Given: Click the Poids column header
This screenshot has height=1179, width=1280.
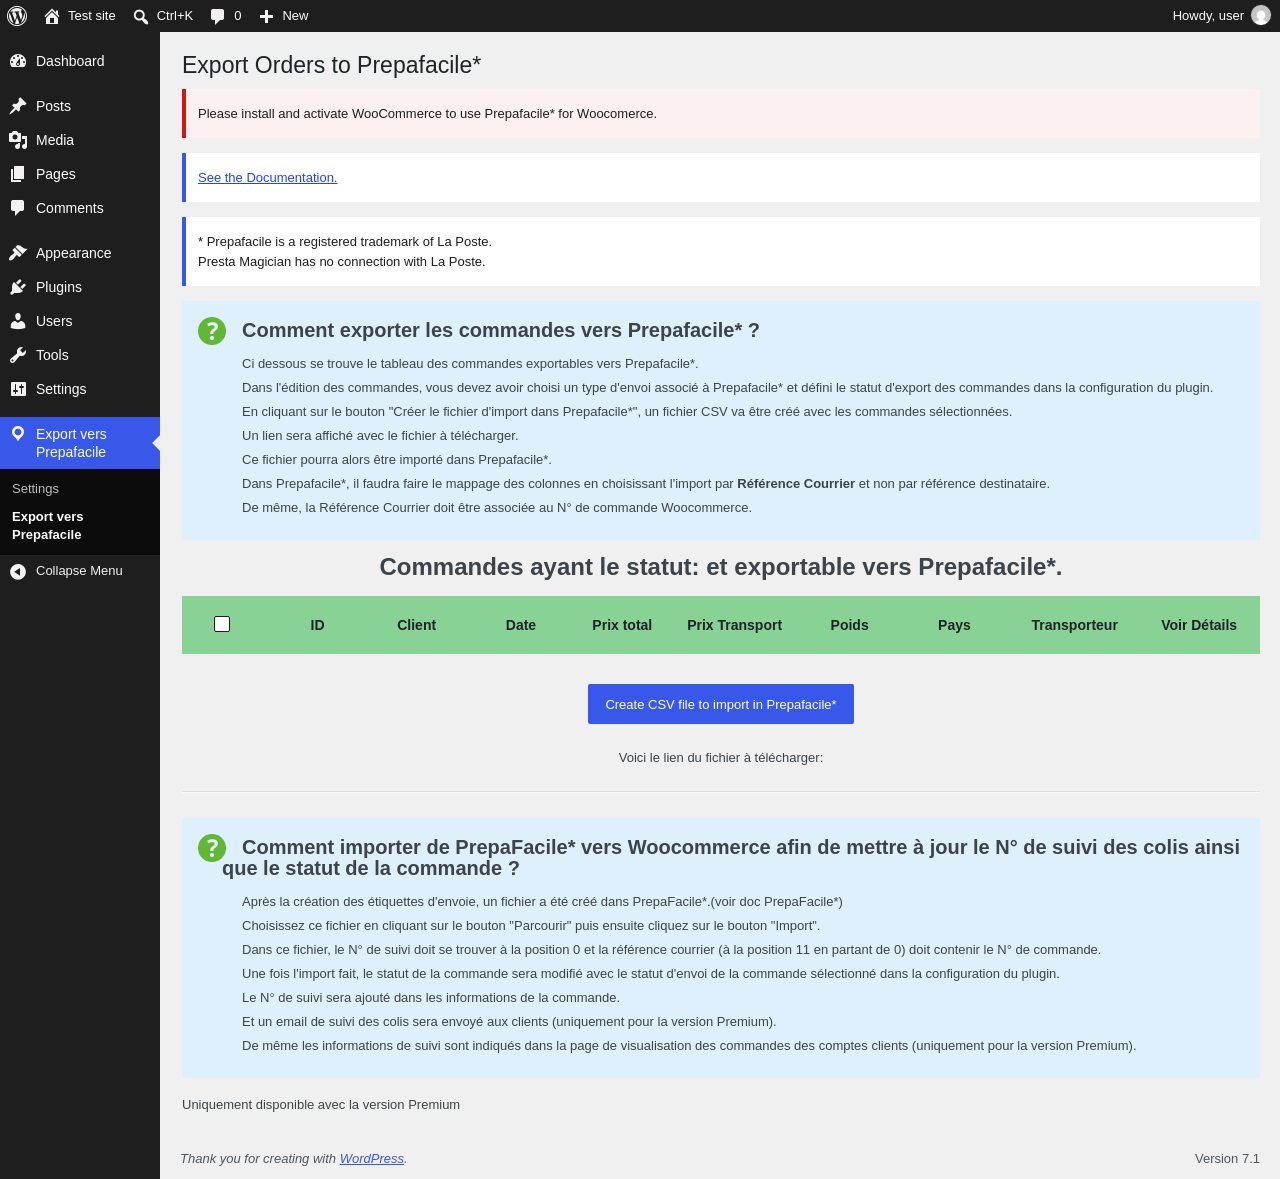Looking at the screenshot, I should pos(849,625).
